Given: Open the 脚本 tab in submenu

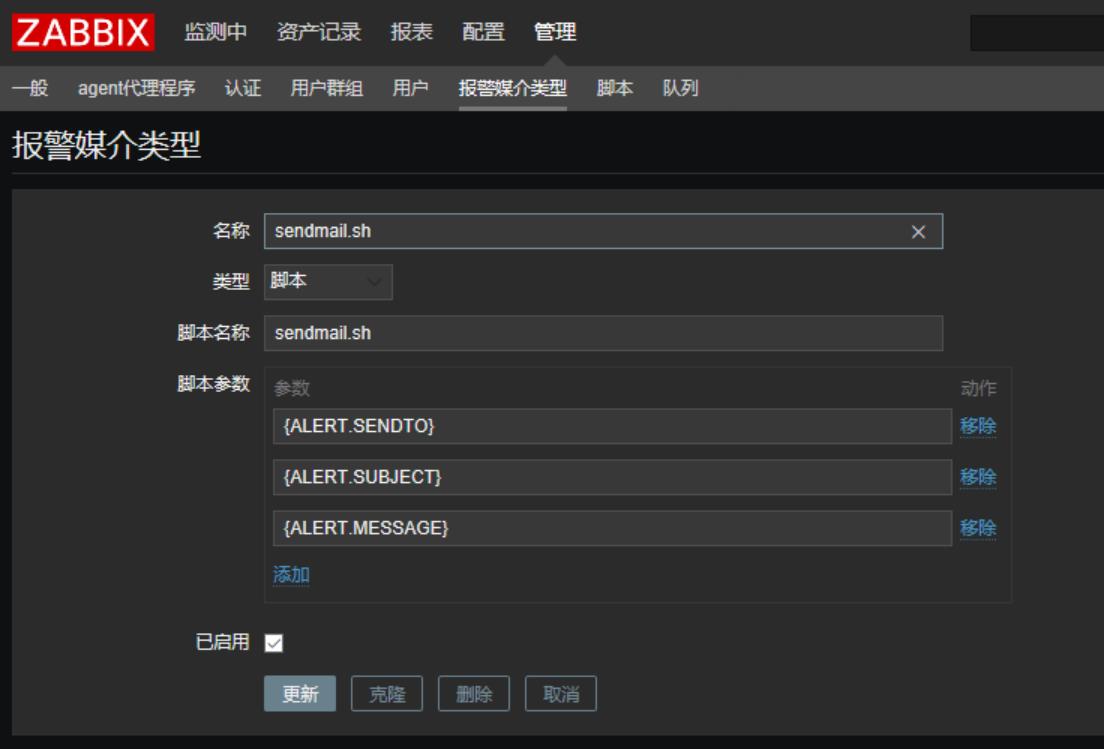Looking at the screenshot, I should [x=615, y=88].
